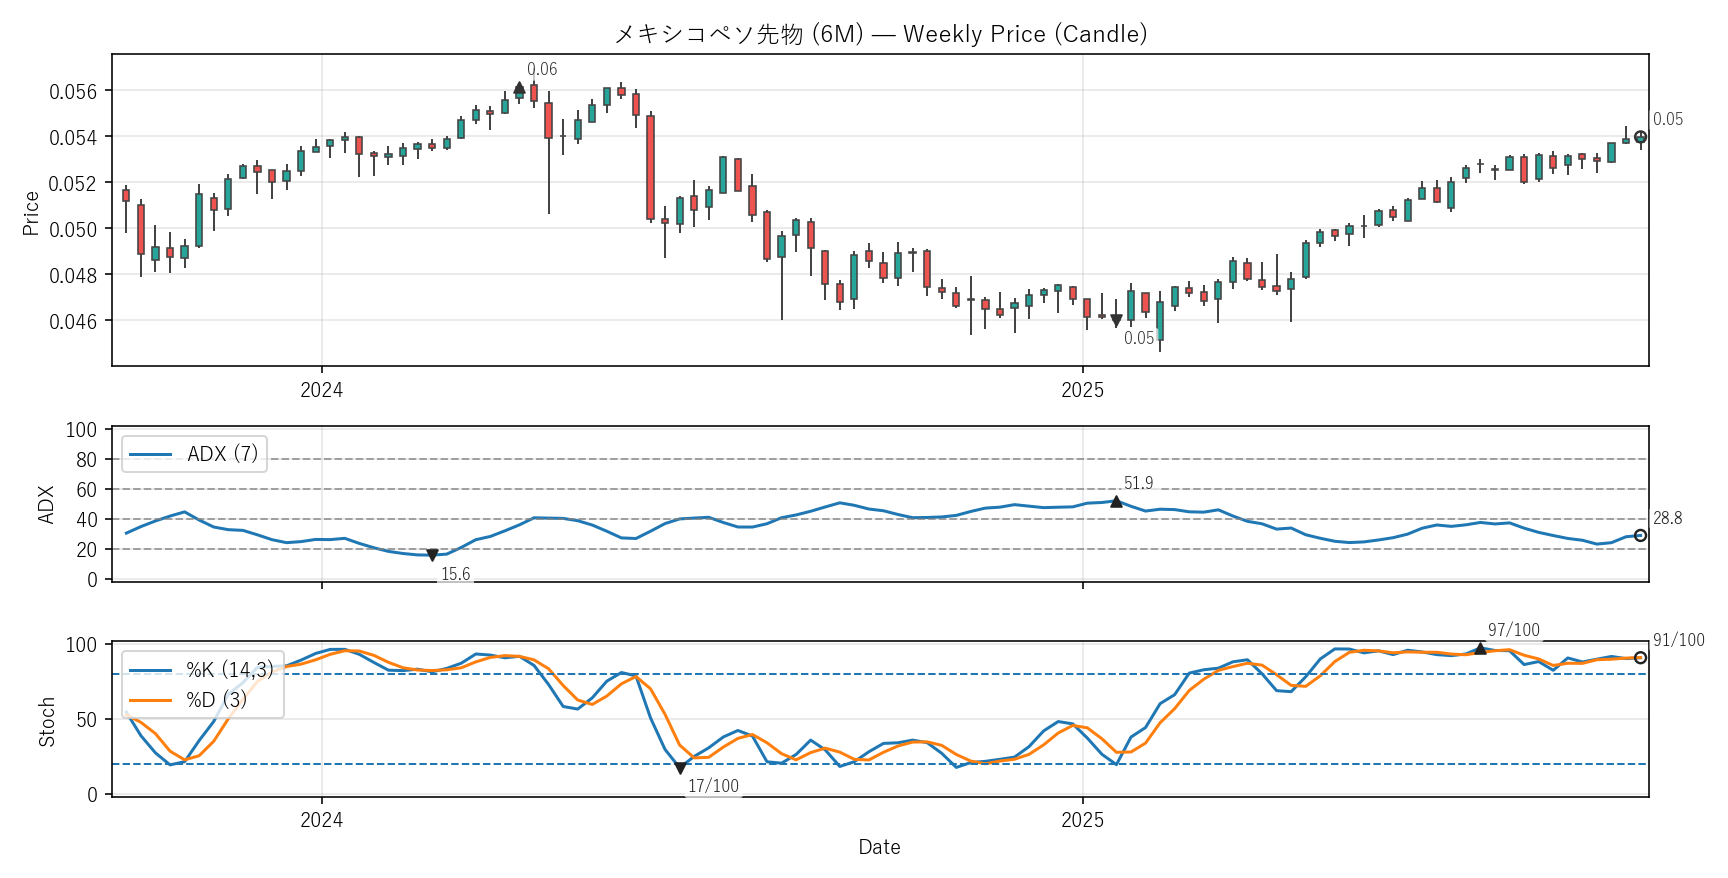Click the 28.8 ADX value annotation
This screenshot has width=1728, height=878.
[1667, 518]
